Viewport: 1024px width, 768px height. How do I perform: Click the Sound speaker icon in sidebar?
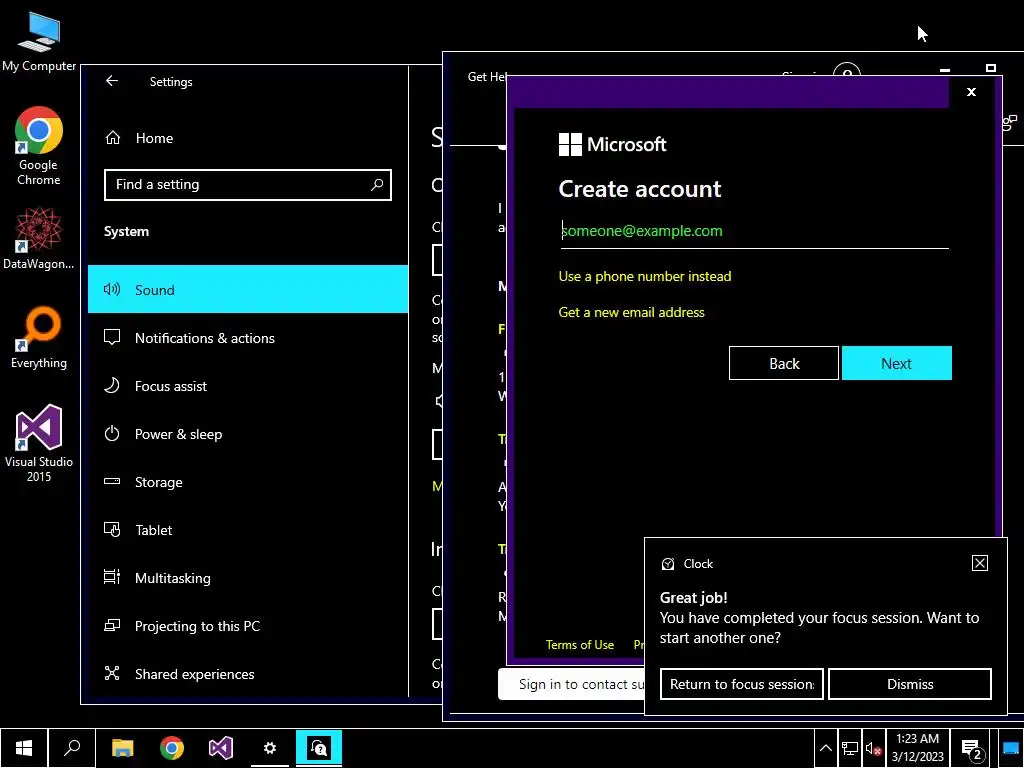(112, 289)
